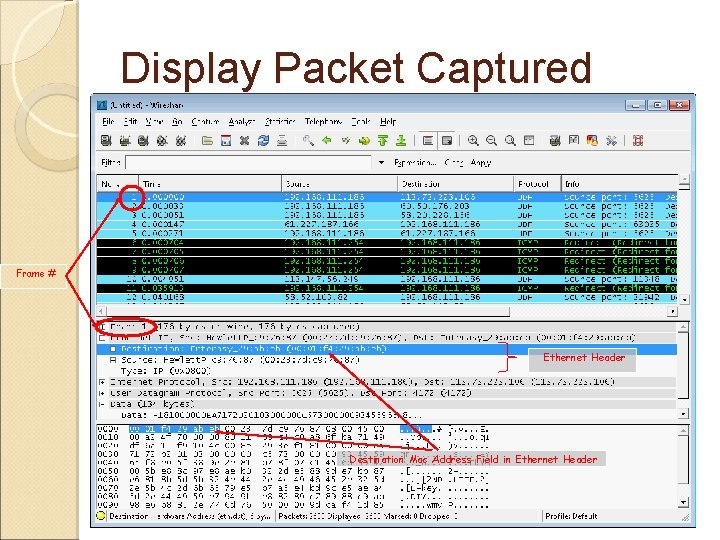Select the packet row at time 0.040183
Viewport: 720px width, 540px height.
pyautogui.click(x=387, y=298)
